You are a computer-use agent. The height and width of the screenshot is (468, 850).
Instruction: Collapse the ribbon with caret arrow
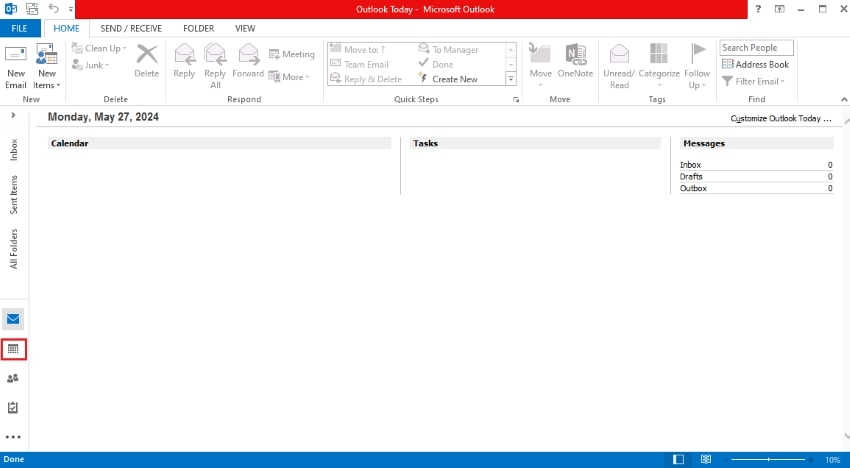(x=844, y=99)
